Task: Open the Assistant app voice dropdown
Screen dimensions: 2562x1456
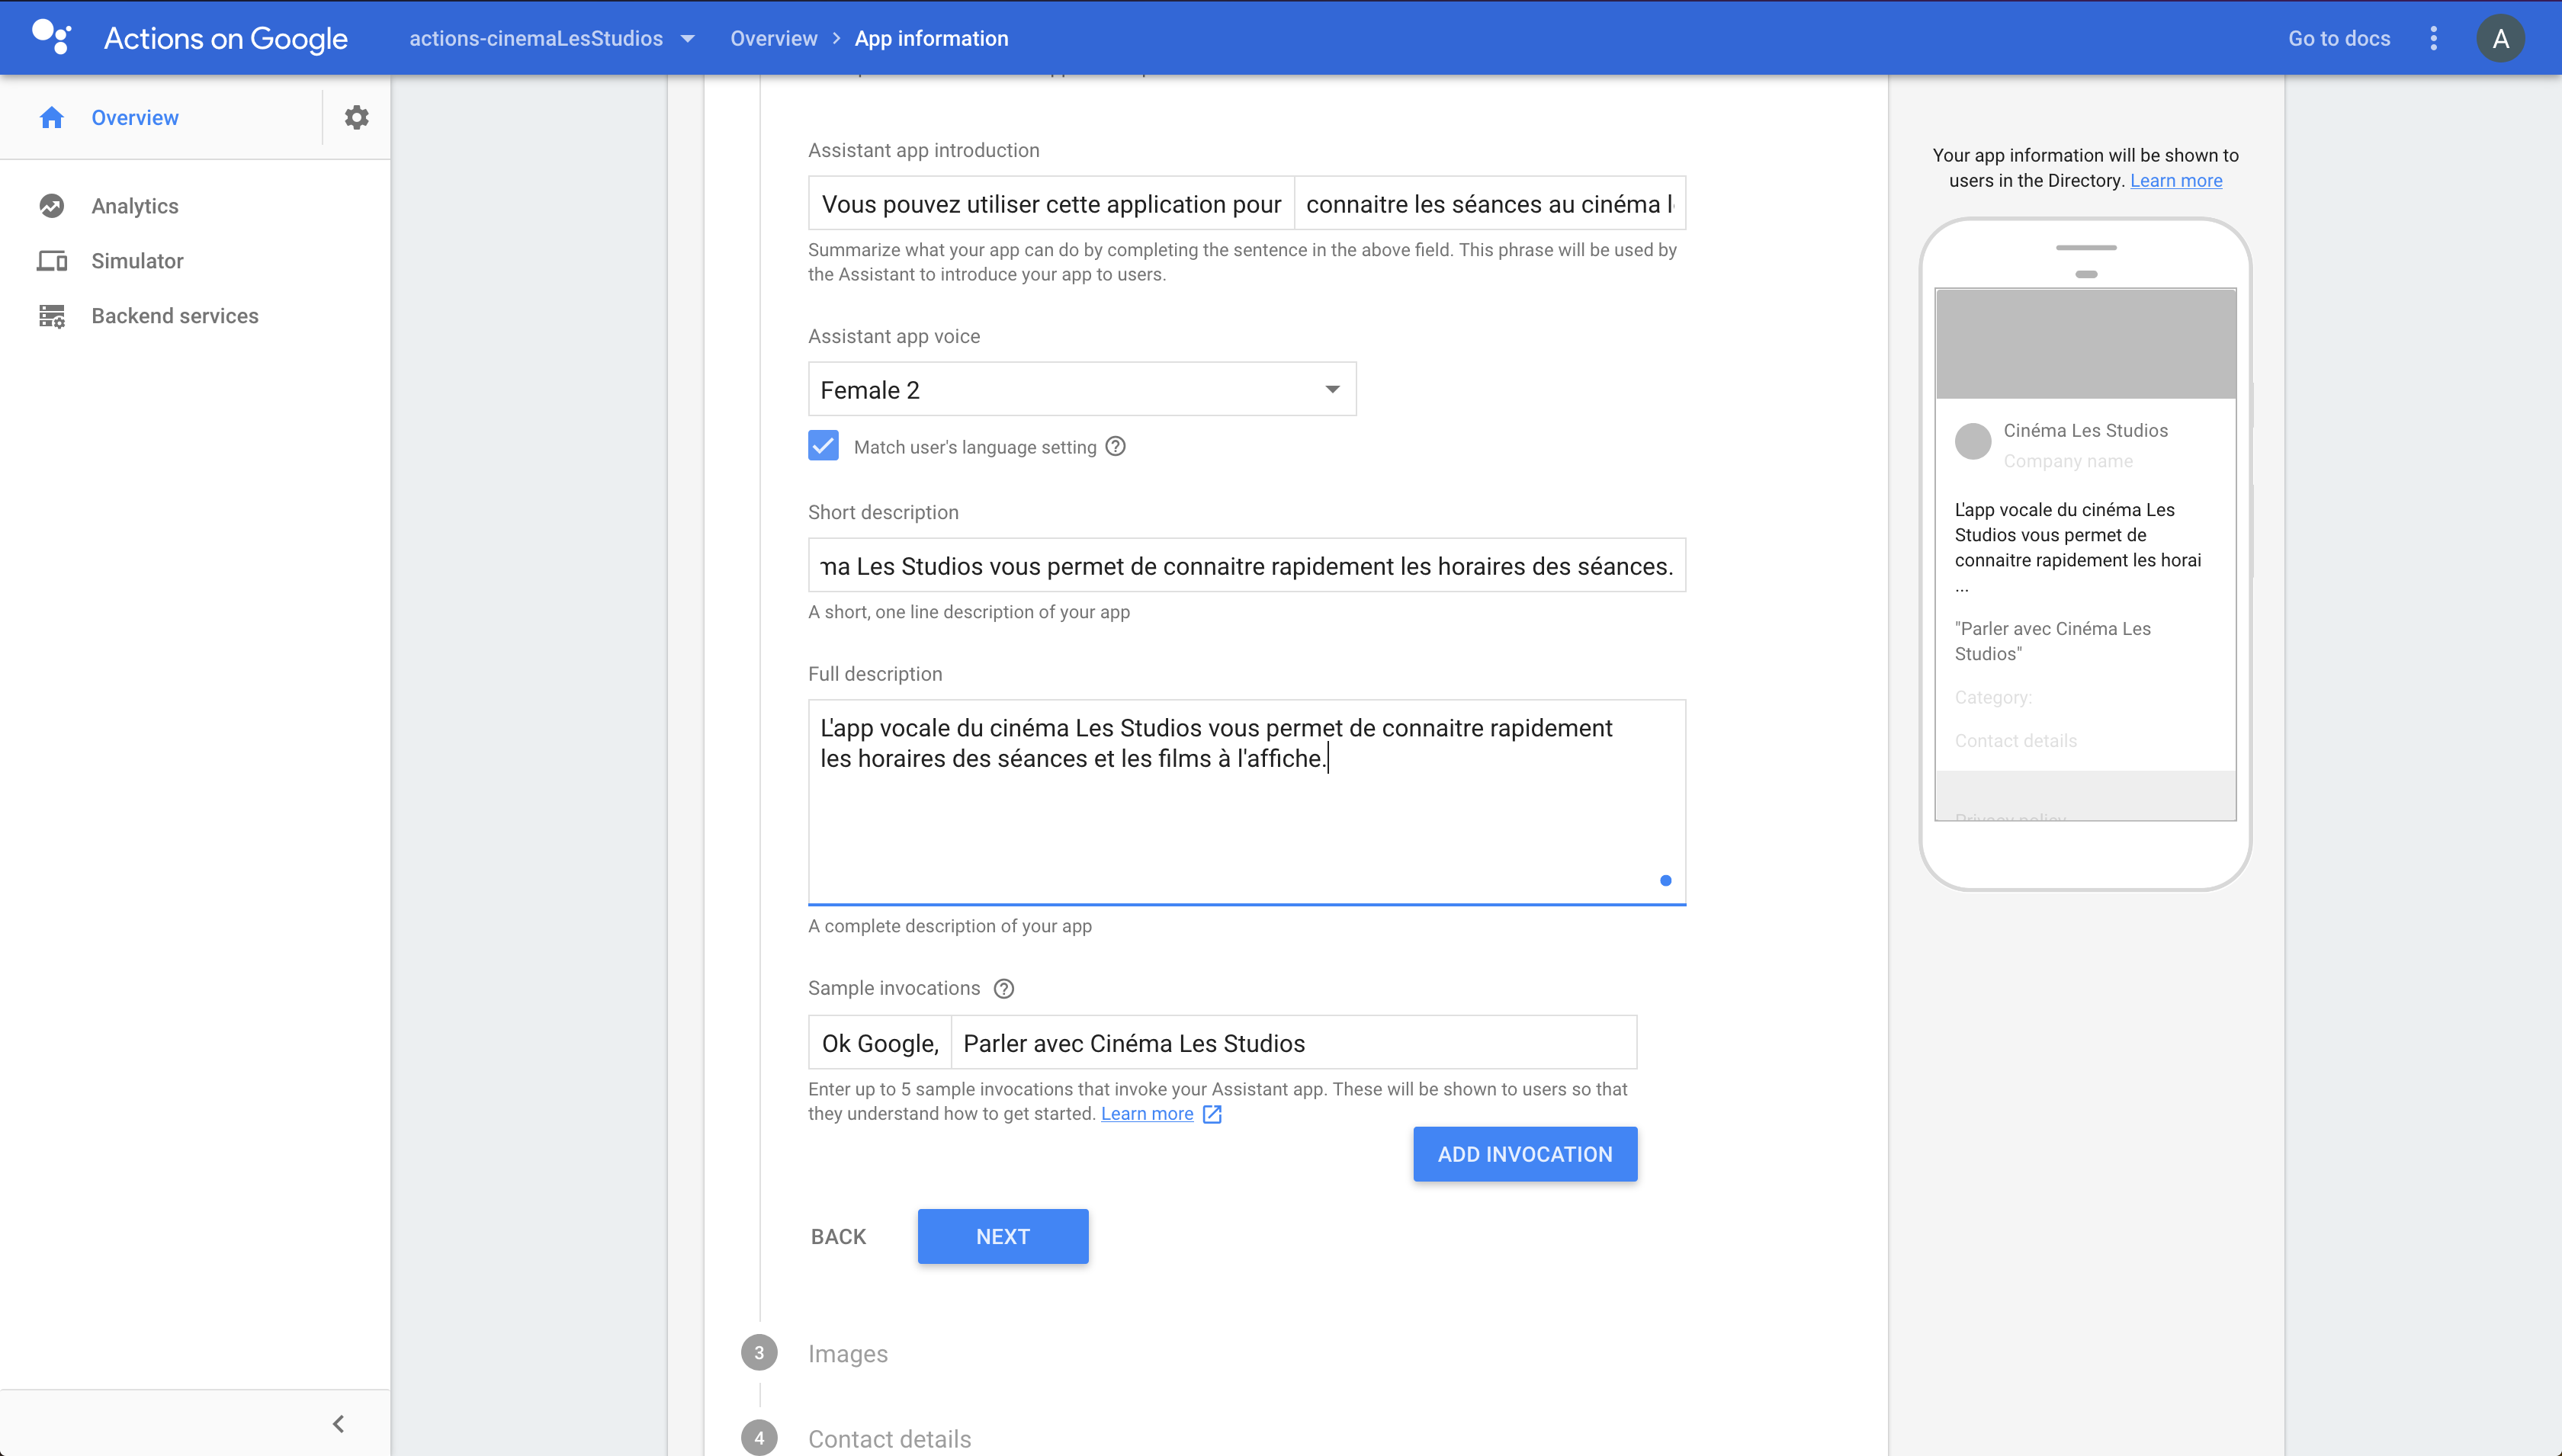Action: [x=1082, y=389]
